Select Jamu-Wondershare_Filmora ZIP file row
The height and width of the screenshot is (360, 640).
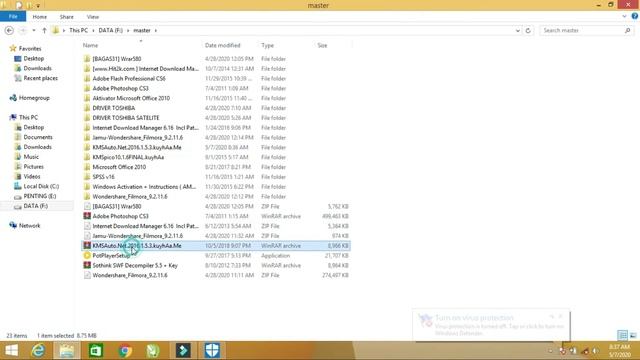click(216, 236)
